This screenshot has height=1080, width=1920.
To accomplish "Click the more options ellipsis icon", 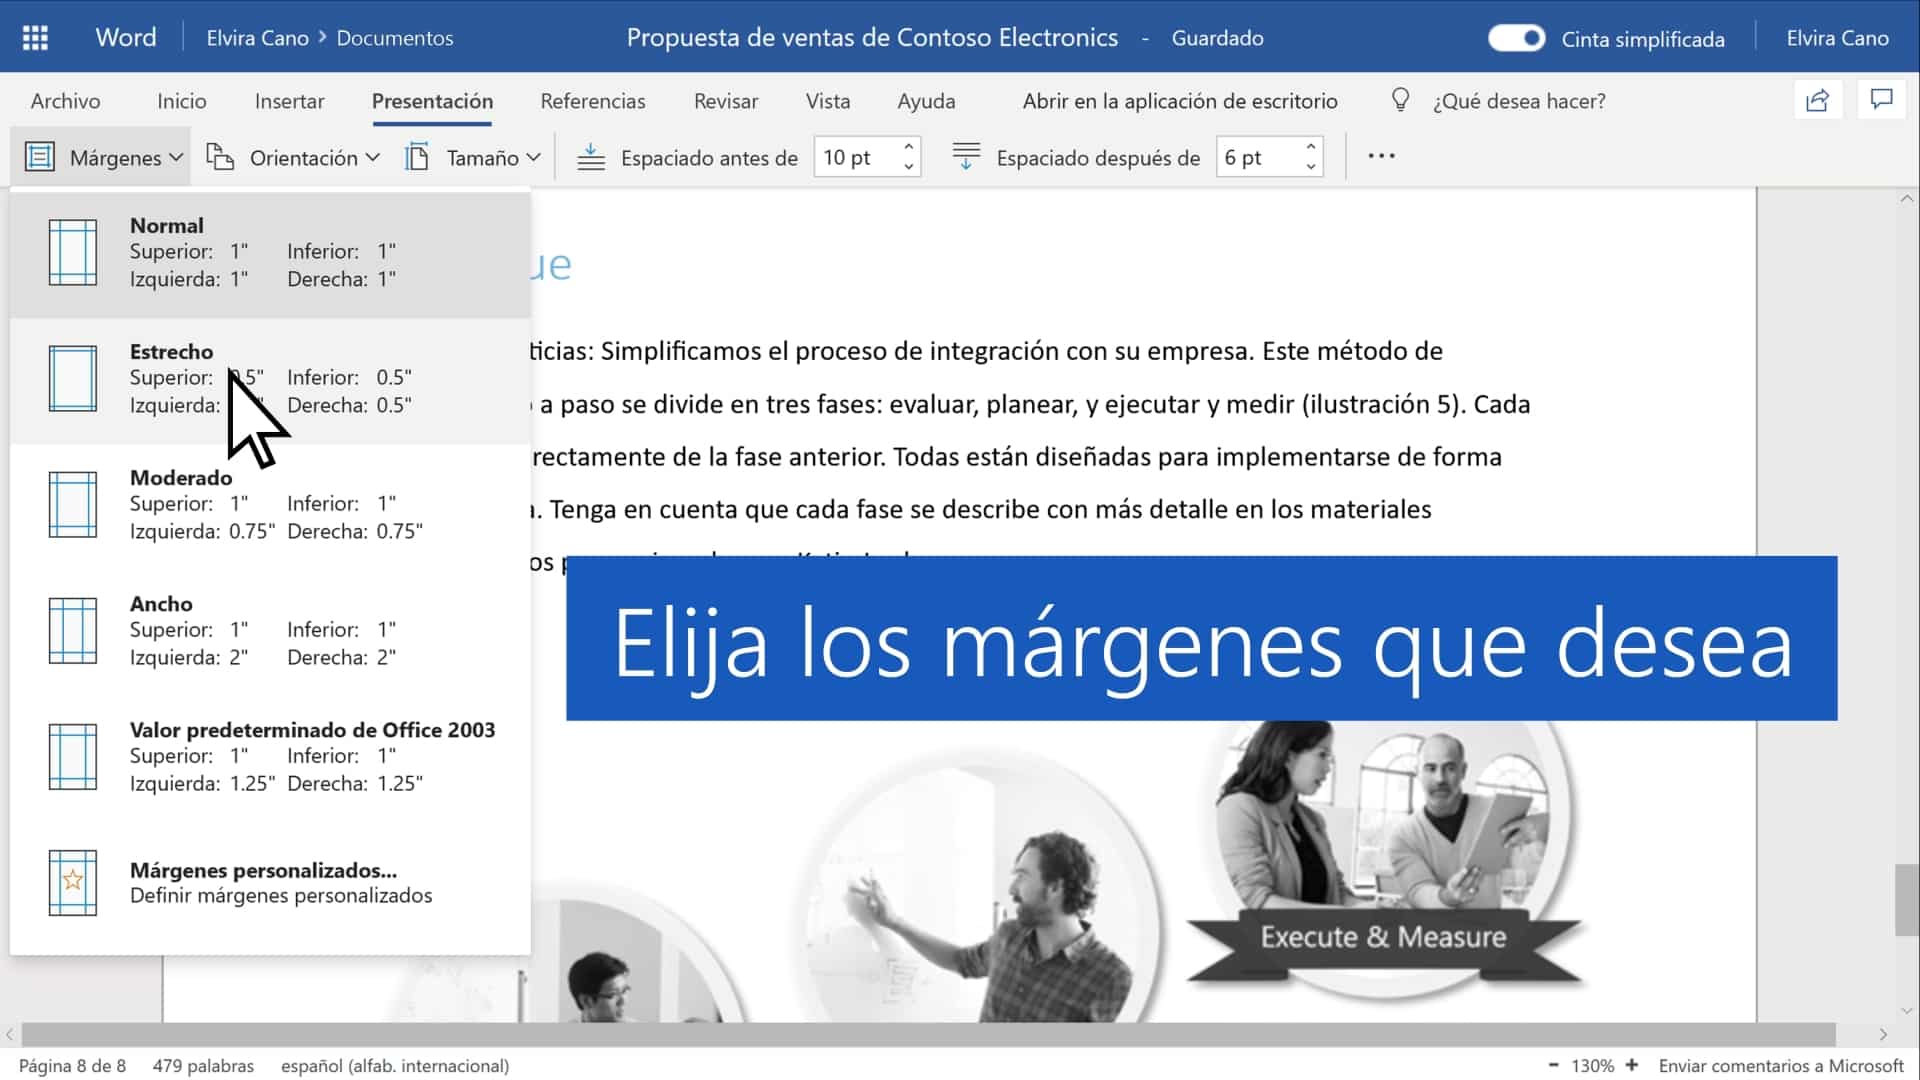I will [1381, 156].
